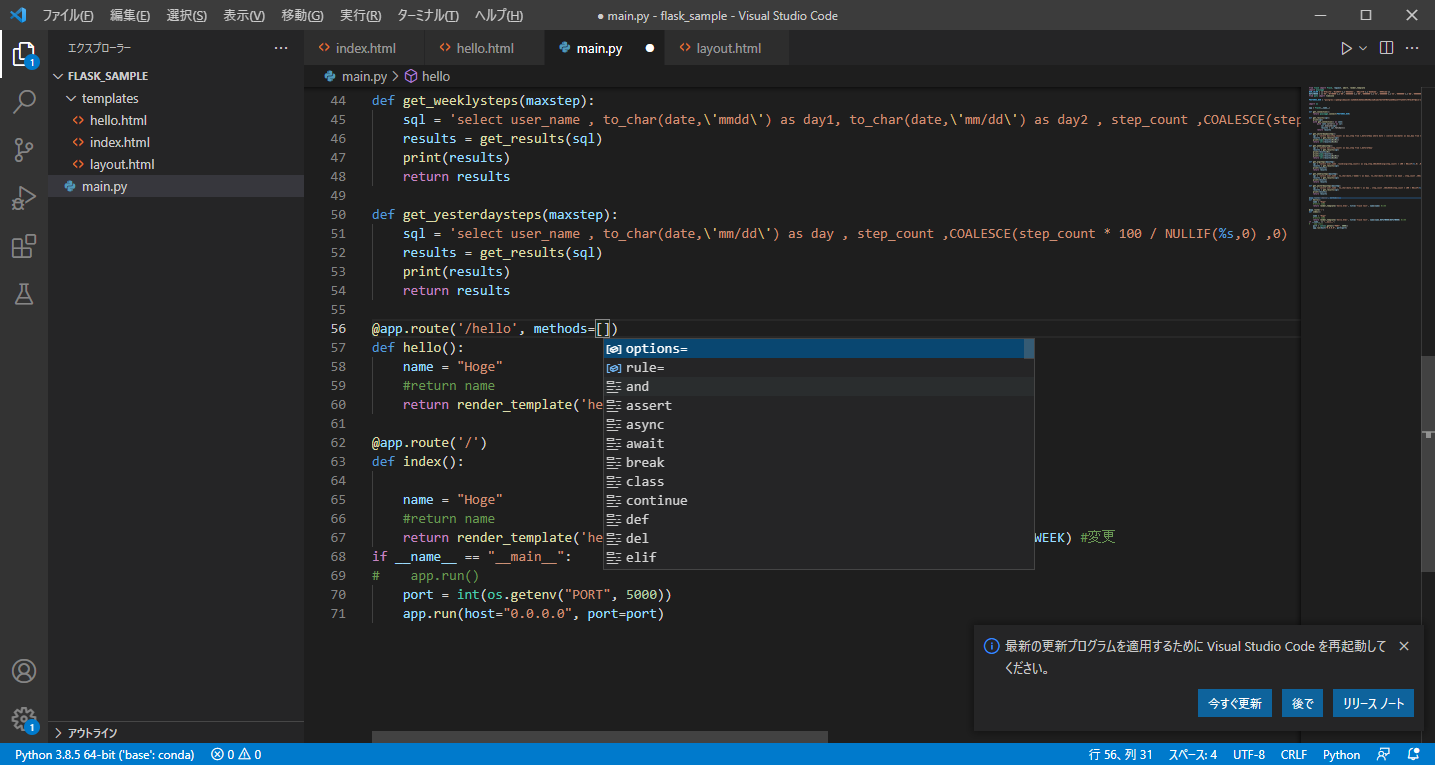The image size is (1435, 765).
Task: Open the notifications bell in status bar
Action: 1414,755
